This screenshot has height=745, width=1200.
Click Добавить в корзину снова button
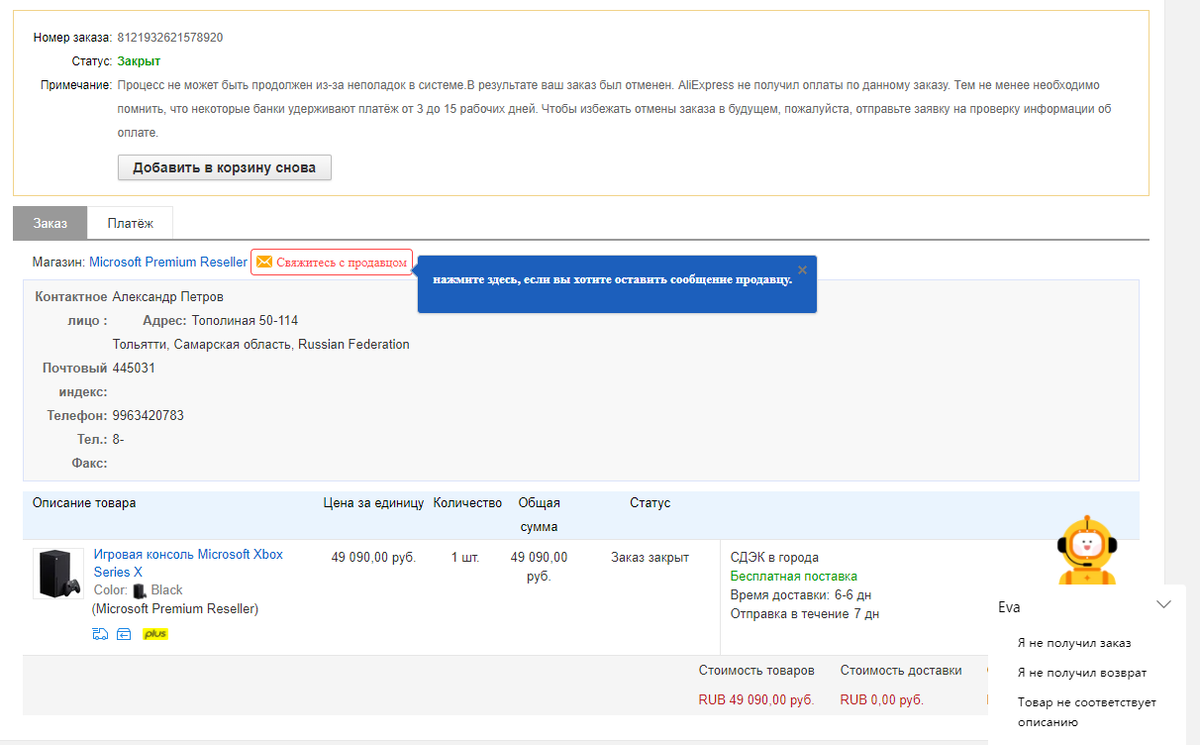224,167
